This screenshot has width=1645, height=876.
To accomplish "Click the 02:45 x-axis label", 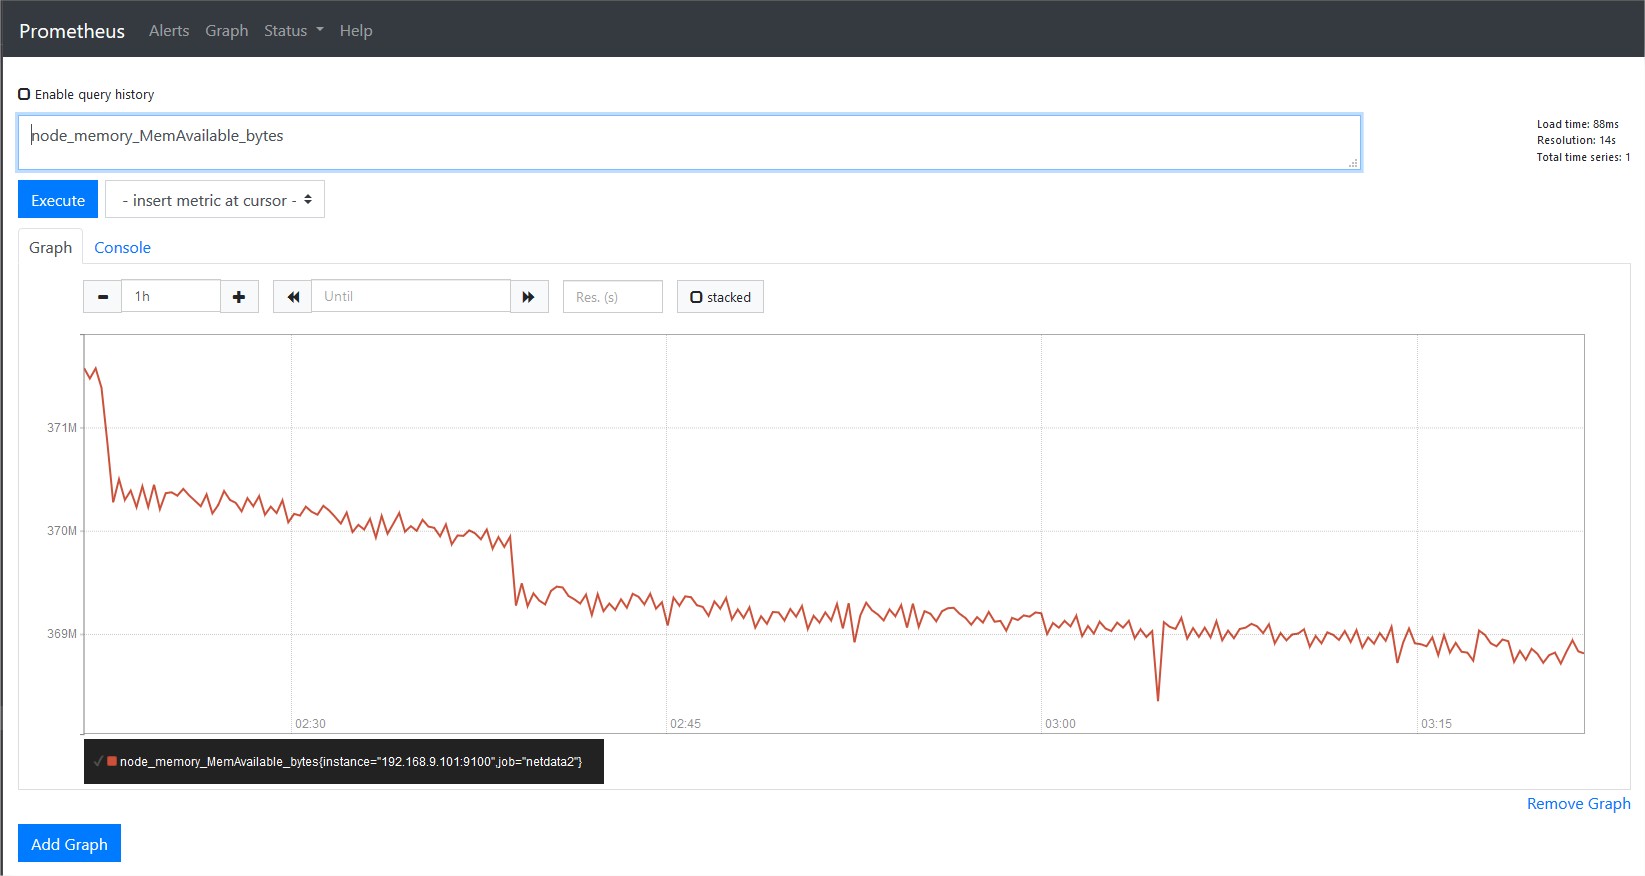I will (685, 724).
